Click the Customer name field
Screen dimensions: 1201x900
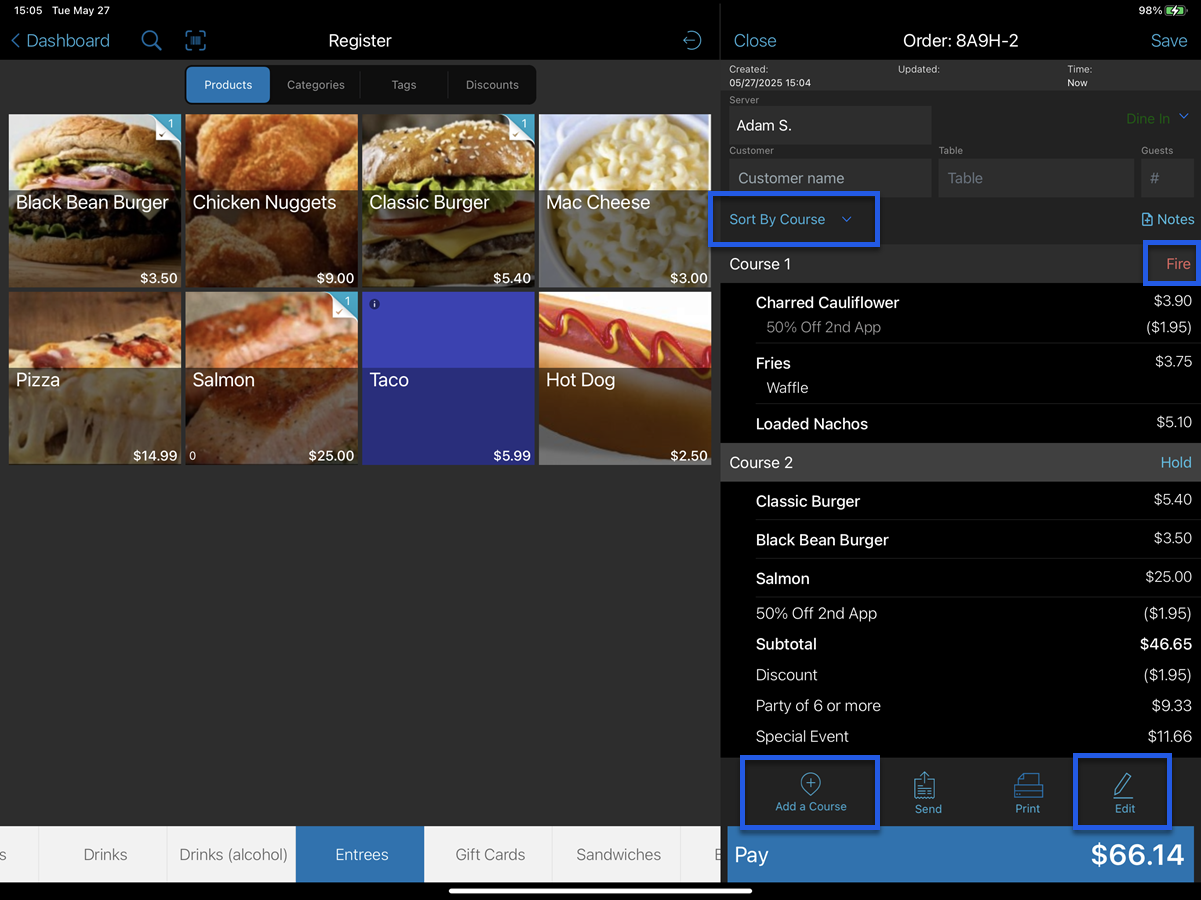pyautogui.click(x=830, y=178)
